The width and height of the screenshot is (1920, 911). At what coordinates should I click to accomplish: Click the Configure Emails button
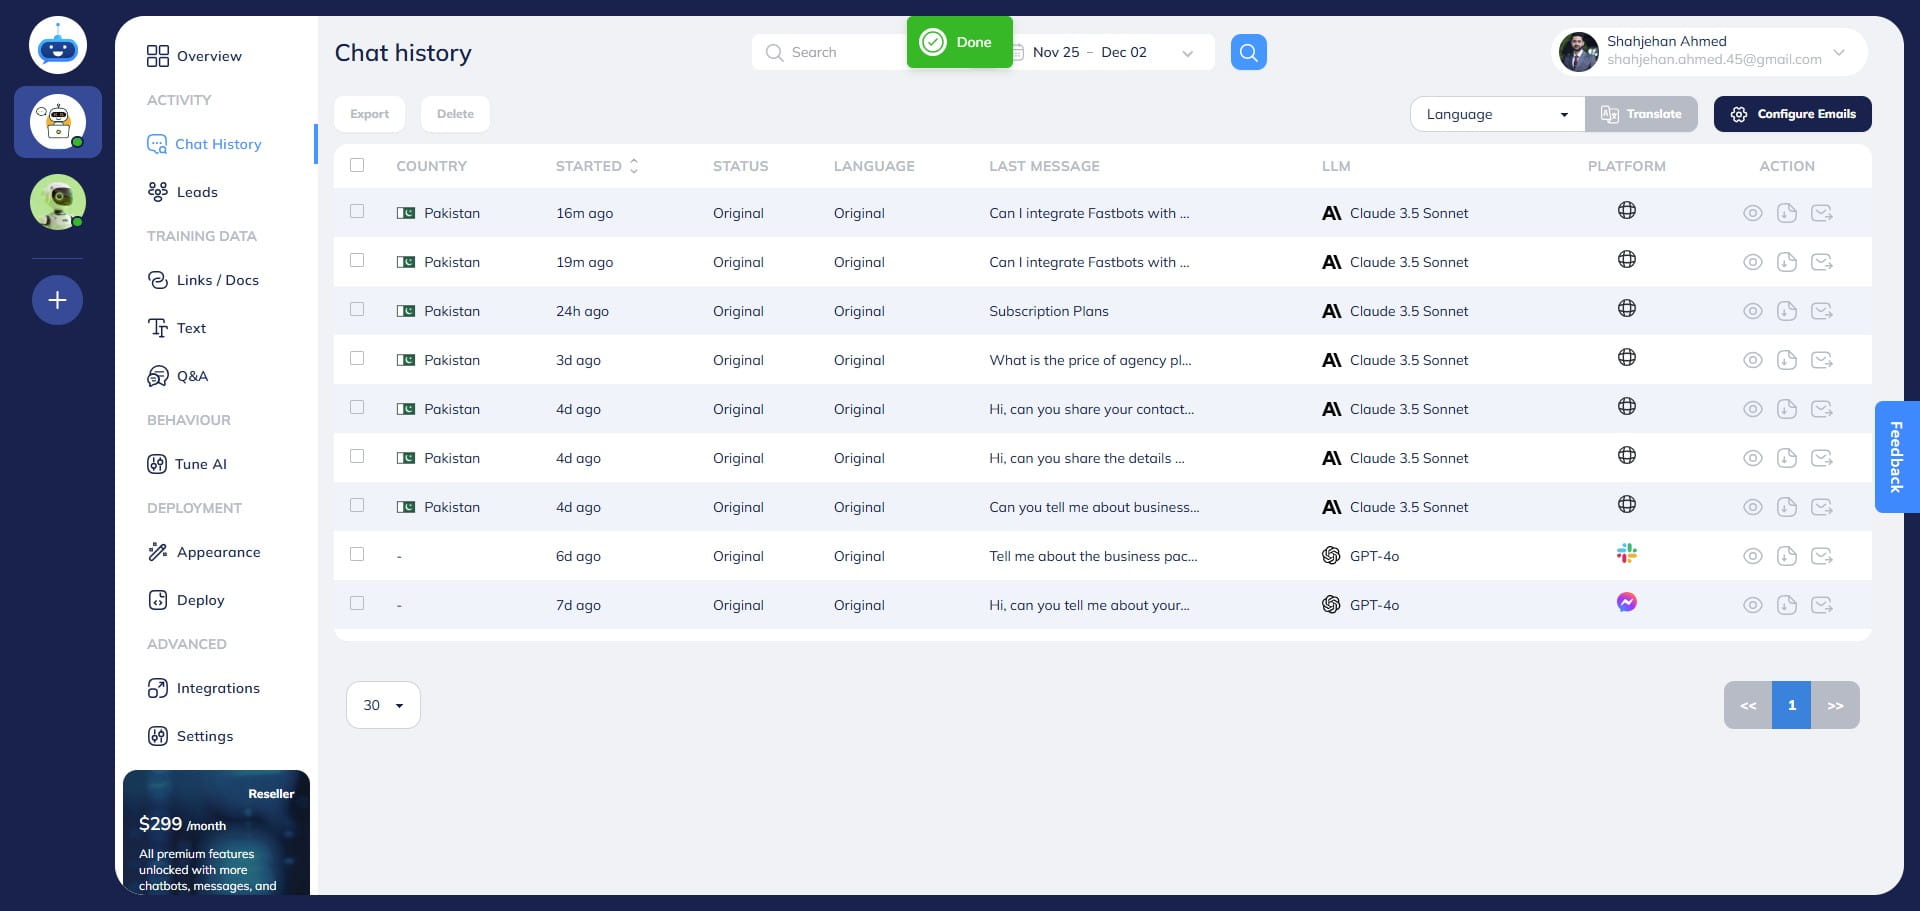[1792, 114]
